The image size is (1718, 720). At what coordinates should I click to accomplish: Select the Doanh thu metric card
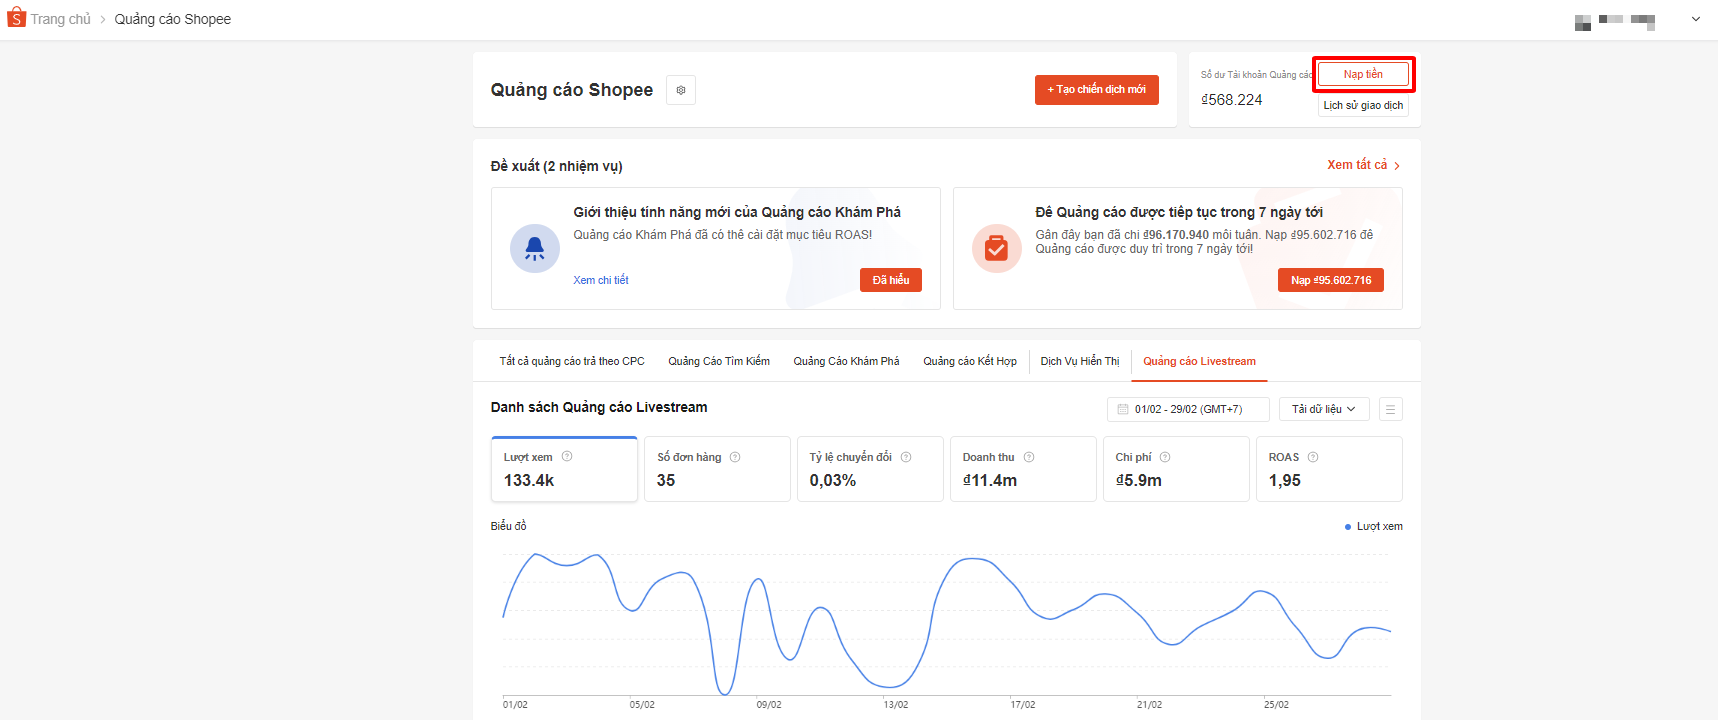[1023, 469]
